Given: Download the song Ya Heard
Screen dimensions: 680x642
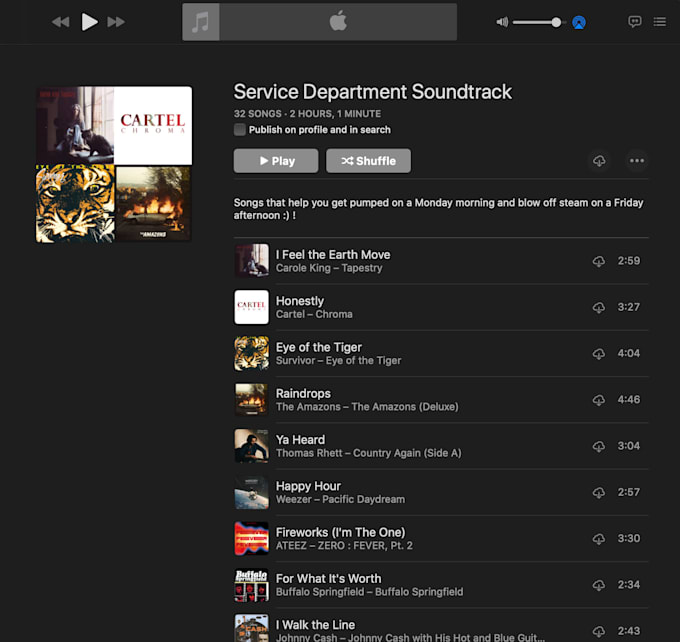Looking at the screenshot, I should pyautogui.click(x=599, y=446).
